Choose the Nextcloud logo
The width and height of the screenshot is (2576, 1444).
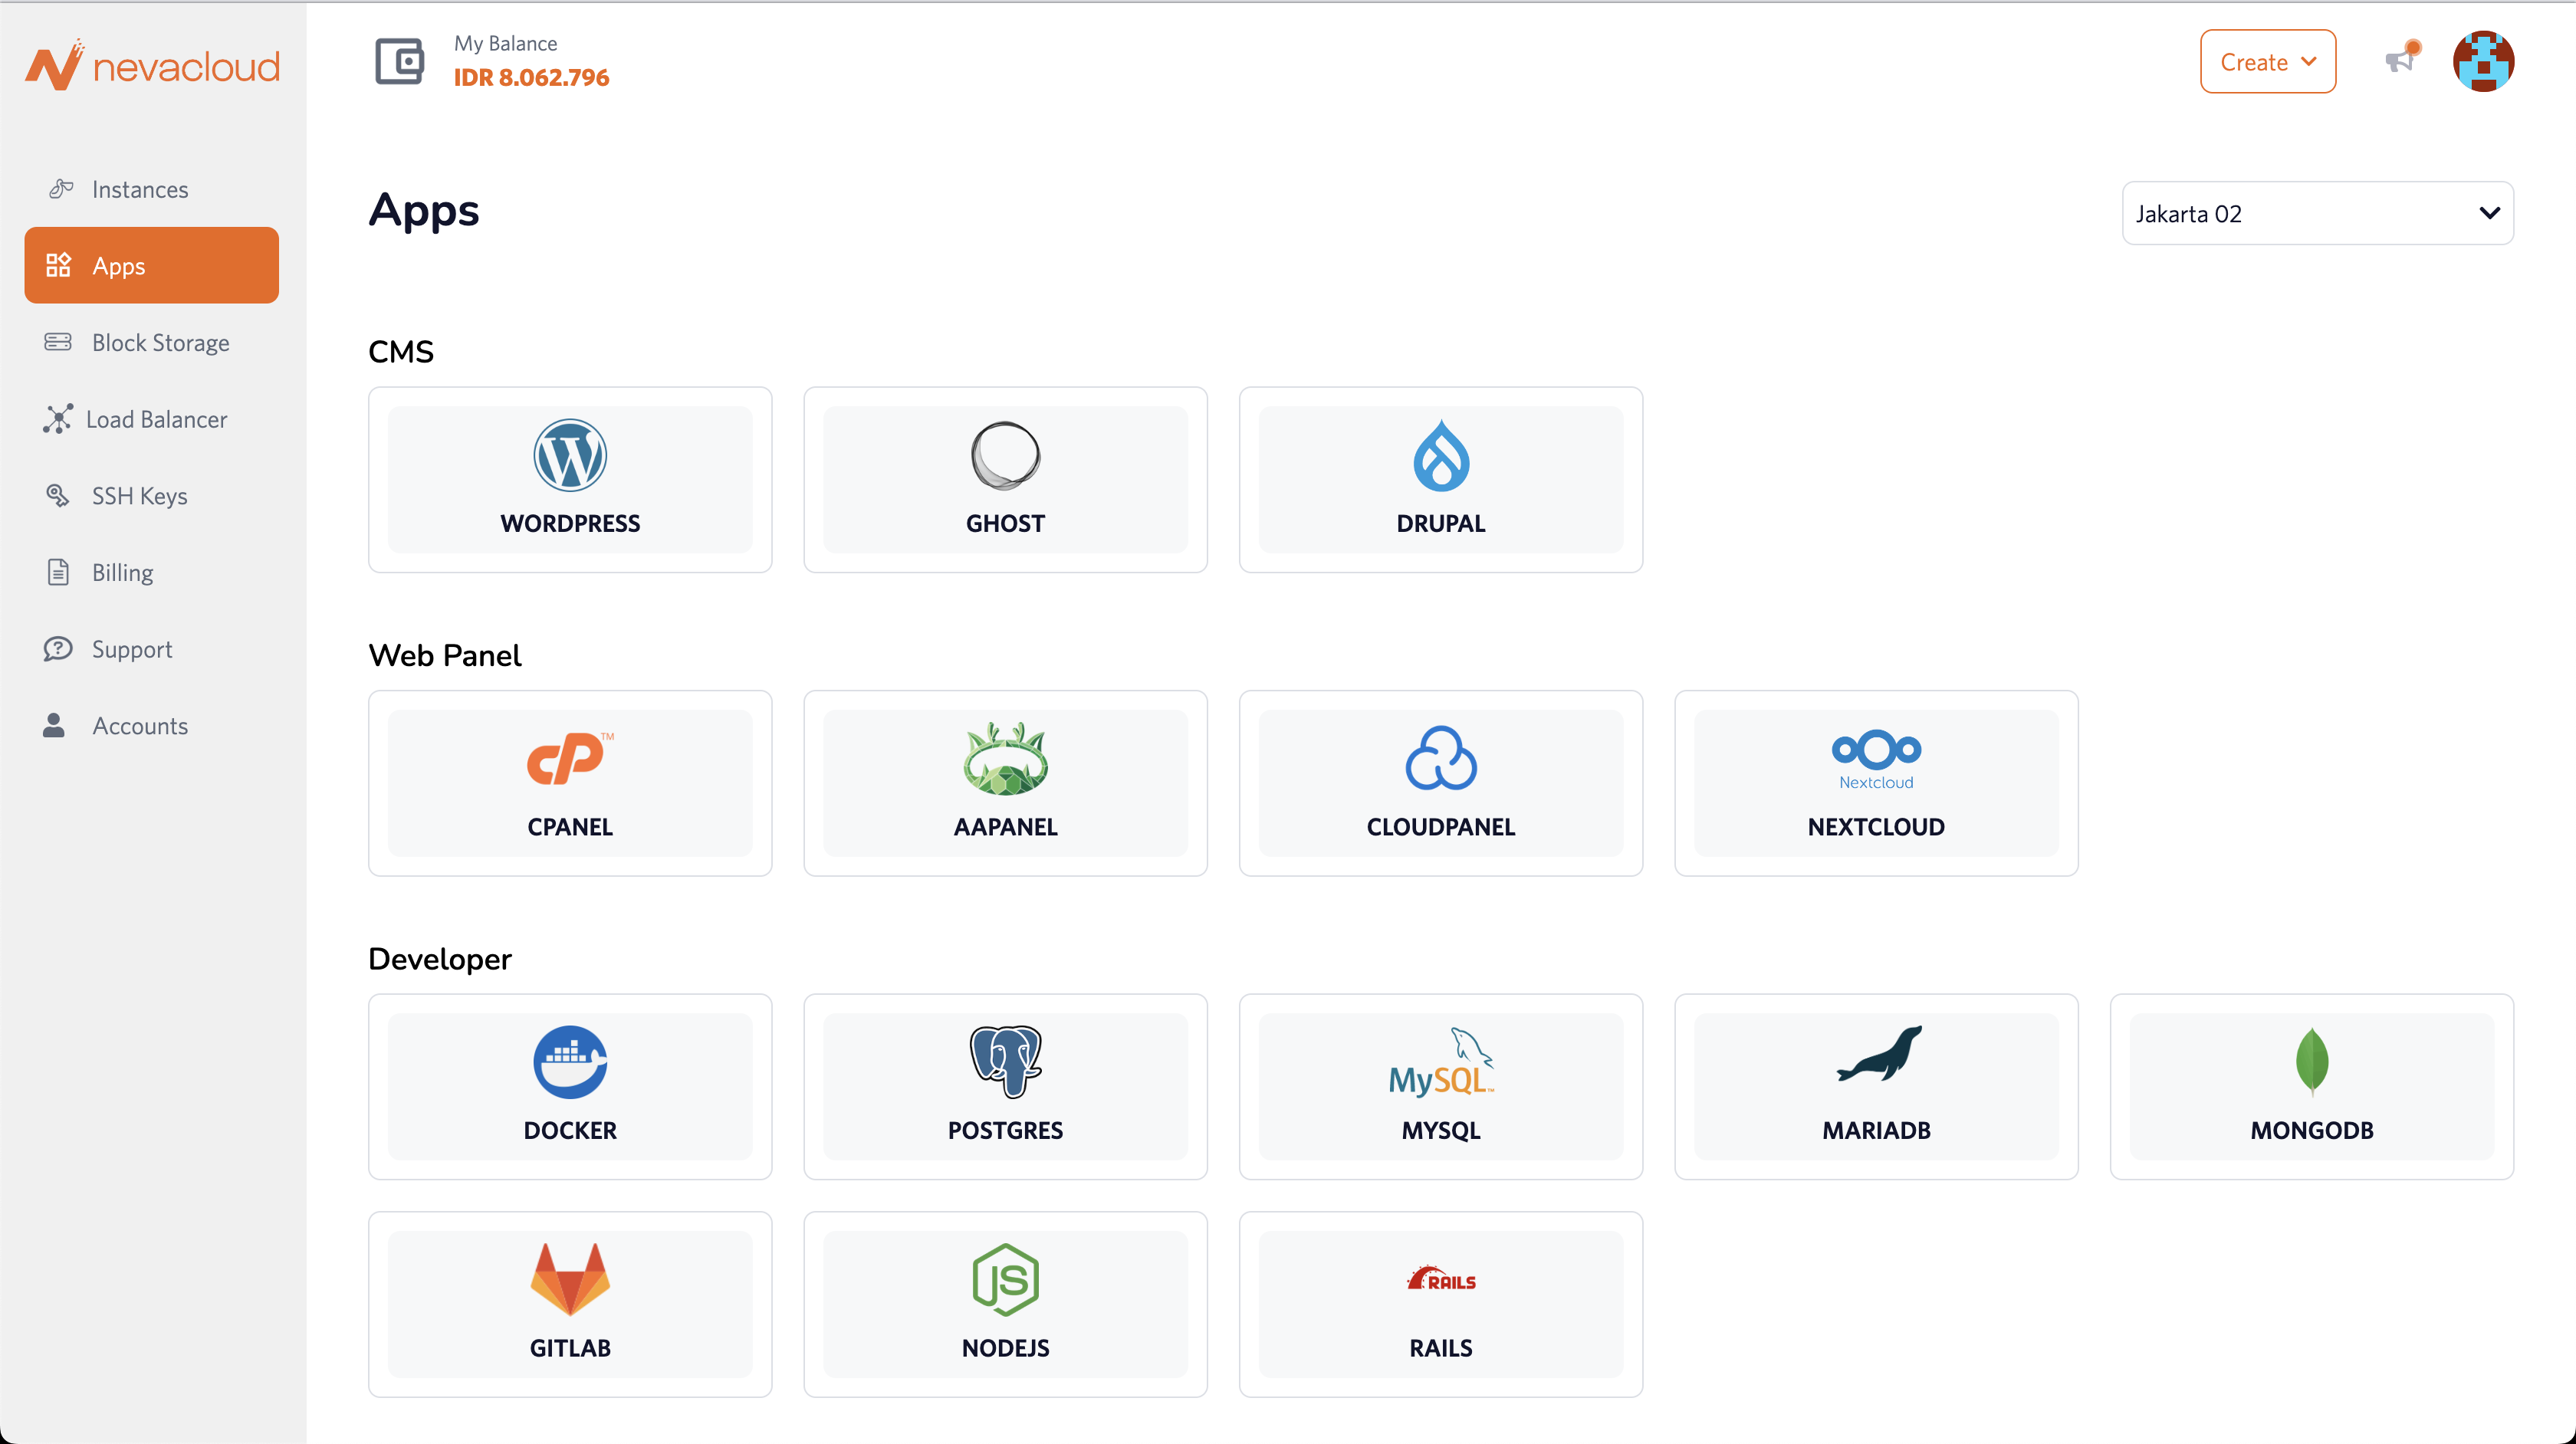pos(1876,760)
